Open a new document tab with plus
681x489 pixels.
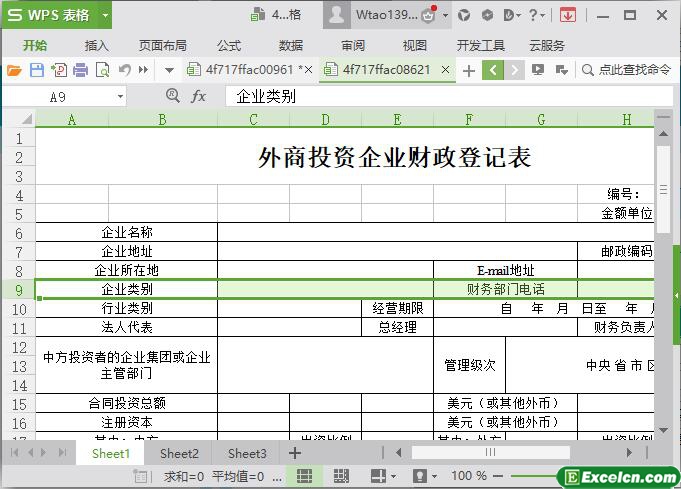[468, 70]
